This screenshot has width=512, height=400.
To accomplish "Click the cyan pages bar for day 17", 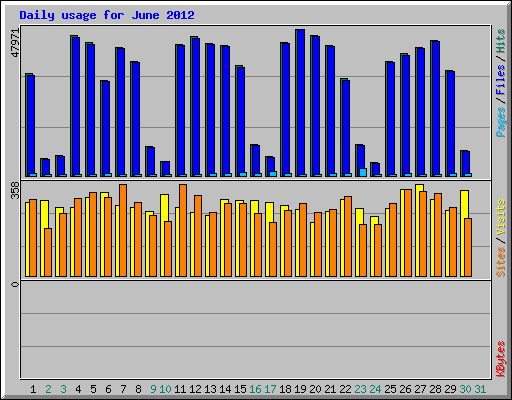I will point(273,174).
